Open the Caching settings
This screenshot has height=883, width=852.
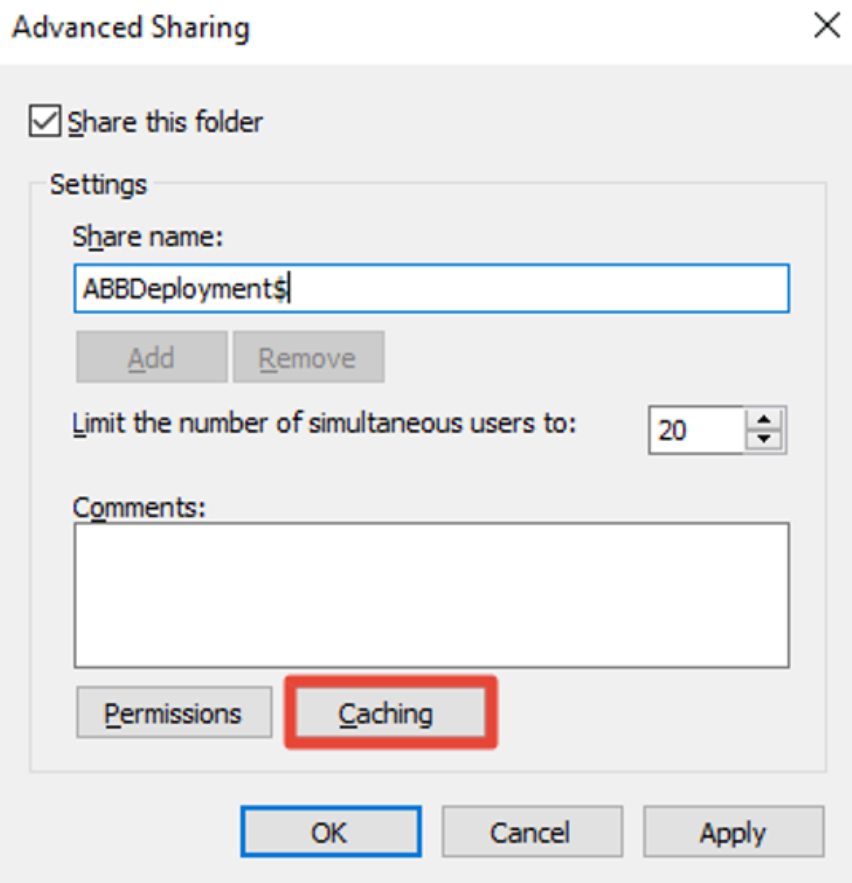[x=390, y=713]
